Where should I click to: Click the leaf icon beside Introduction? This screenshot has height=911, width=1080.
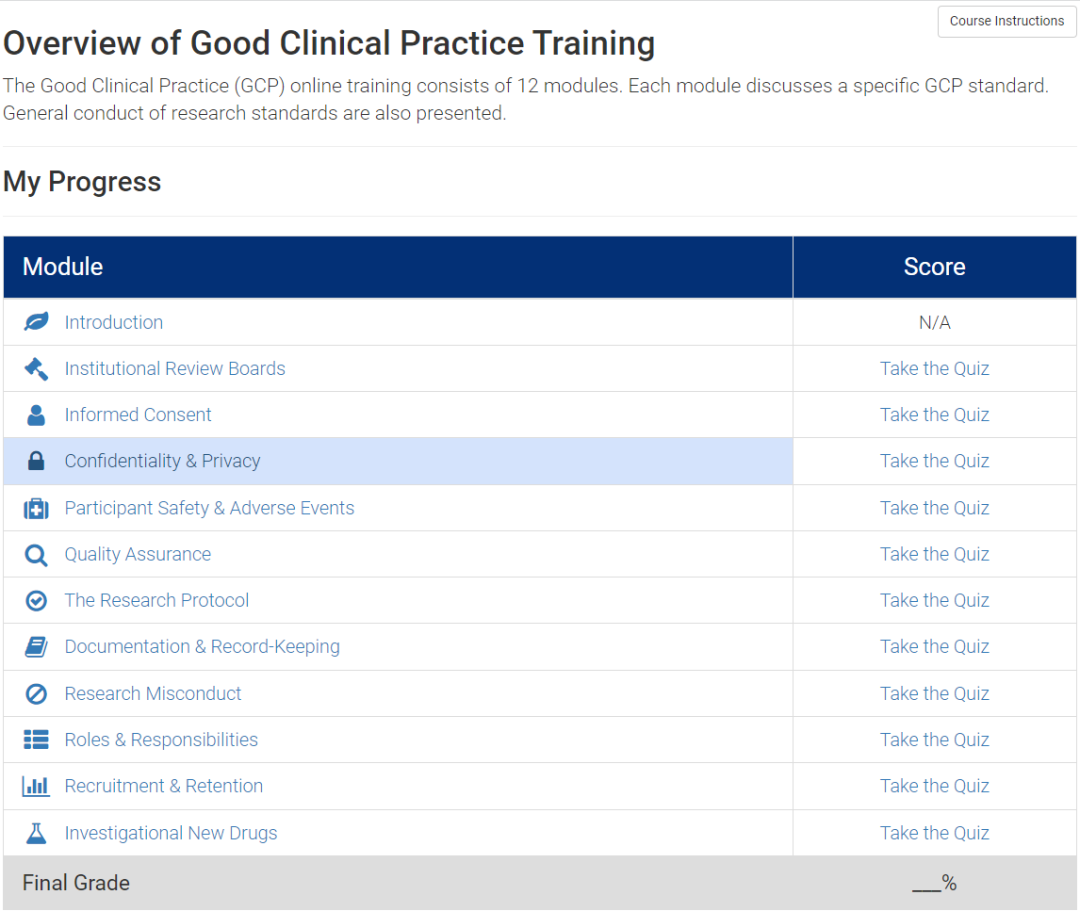[x=36, y=322]
